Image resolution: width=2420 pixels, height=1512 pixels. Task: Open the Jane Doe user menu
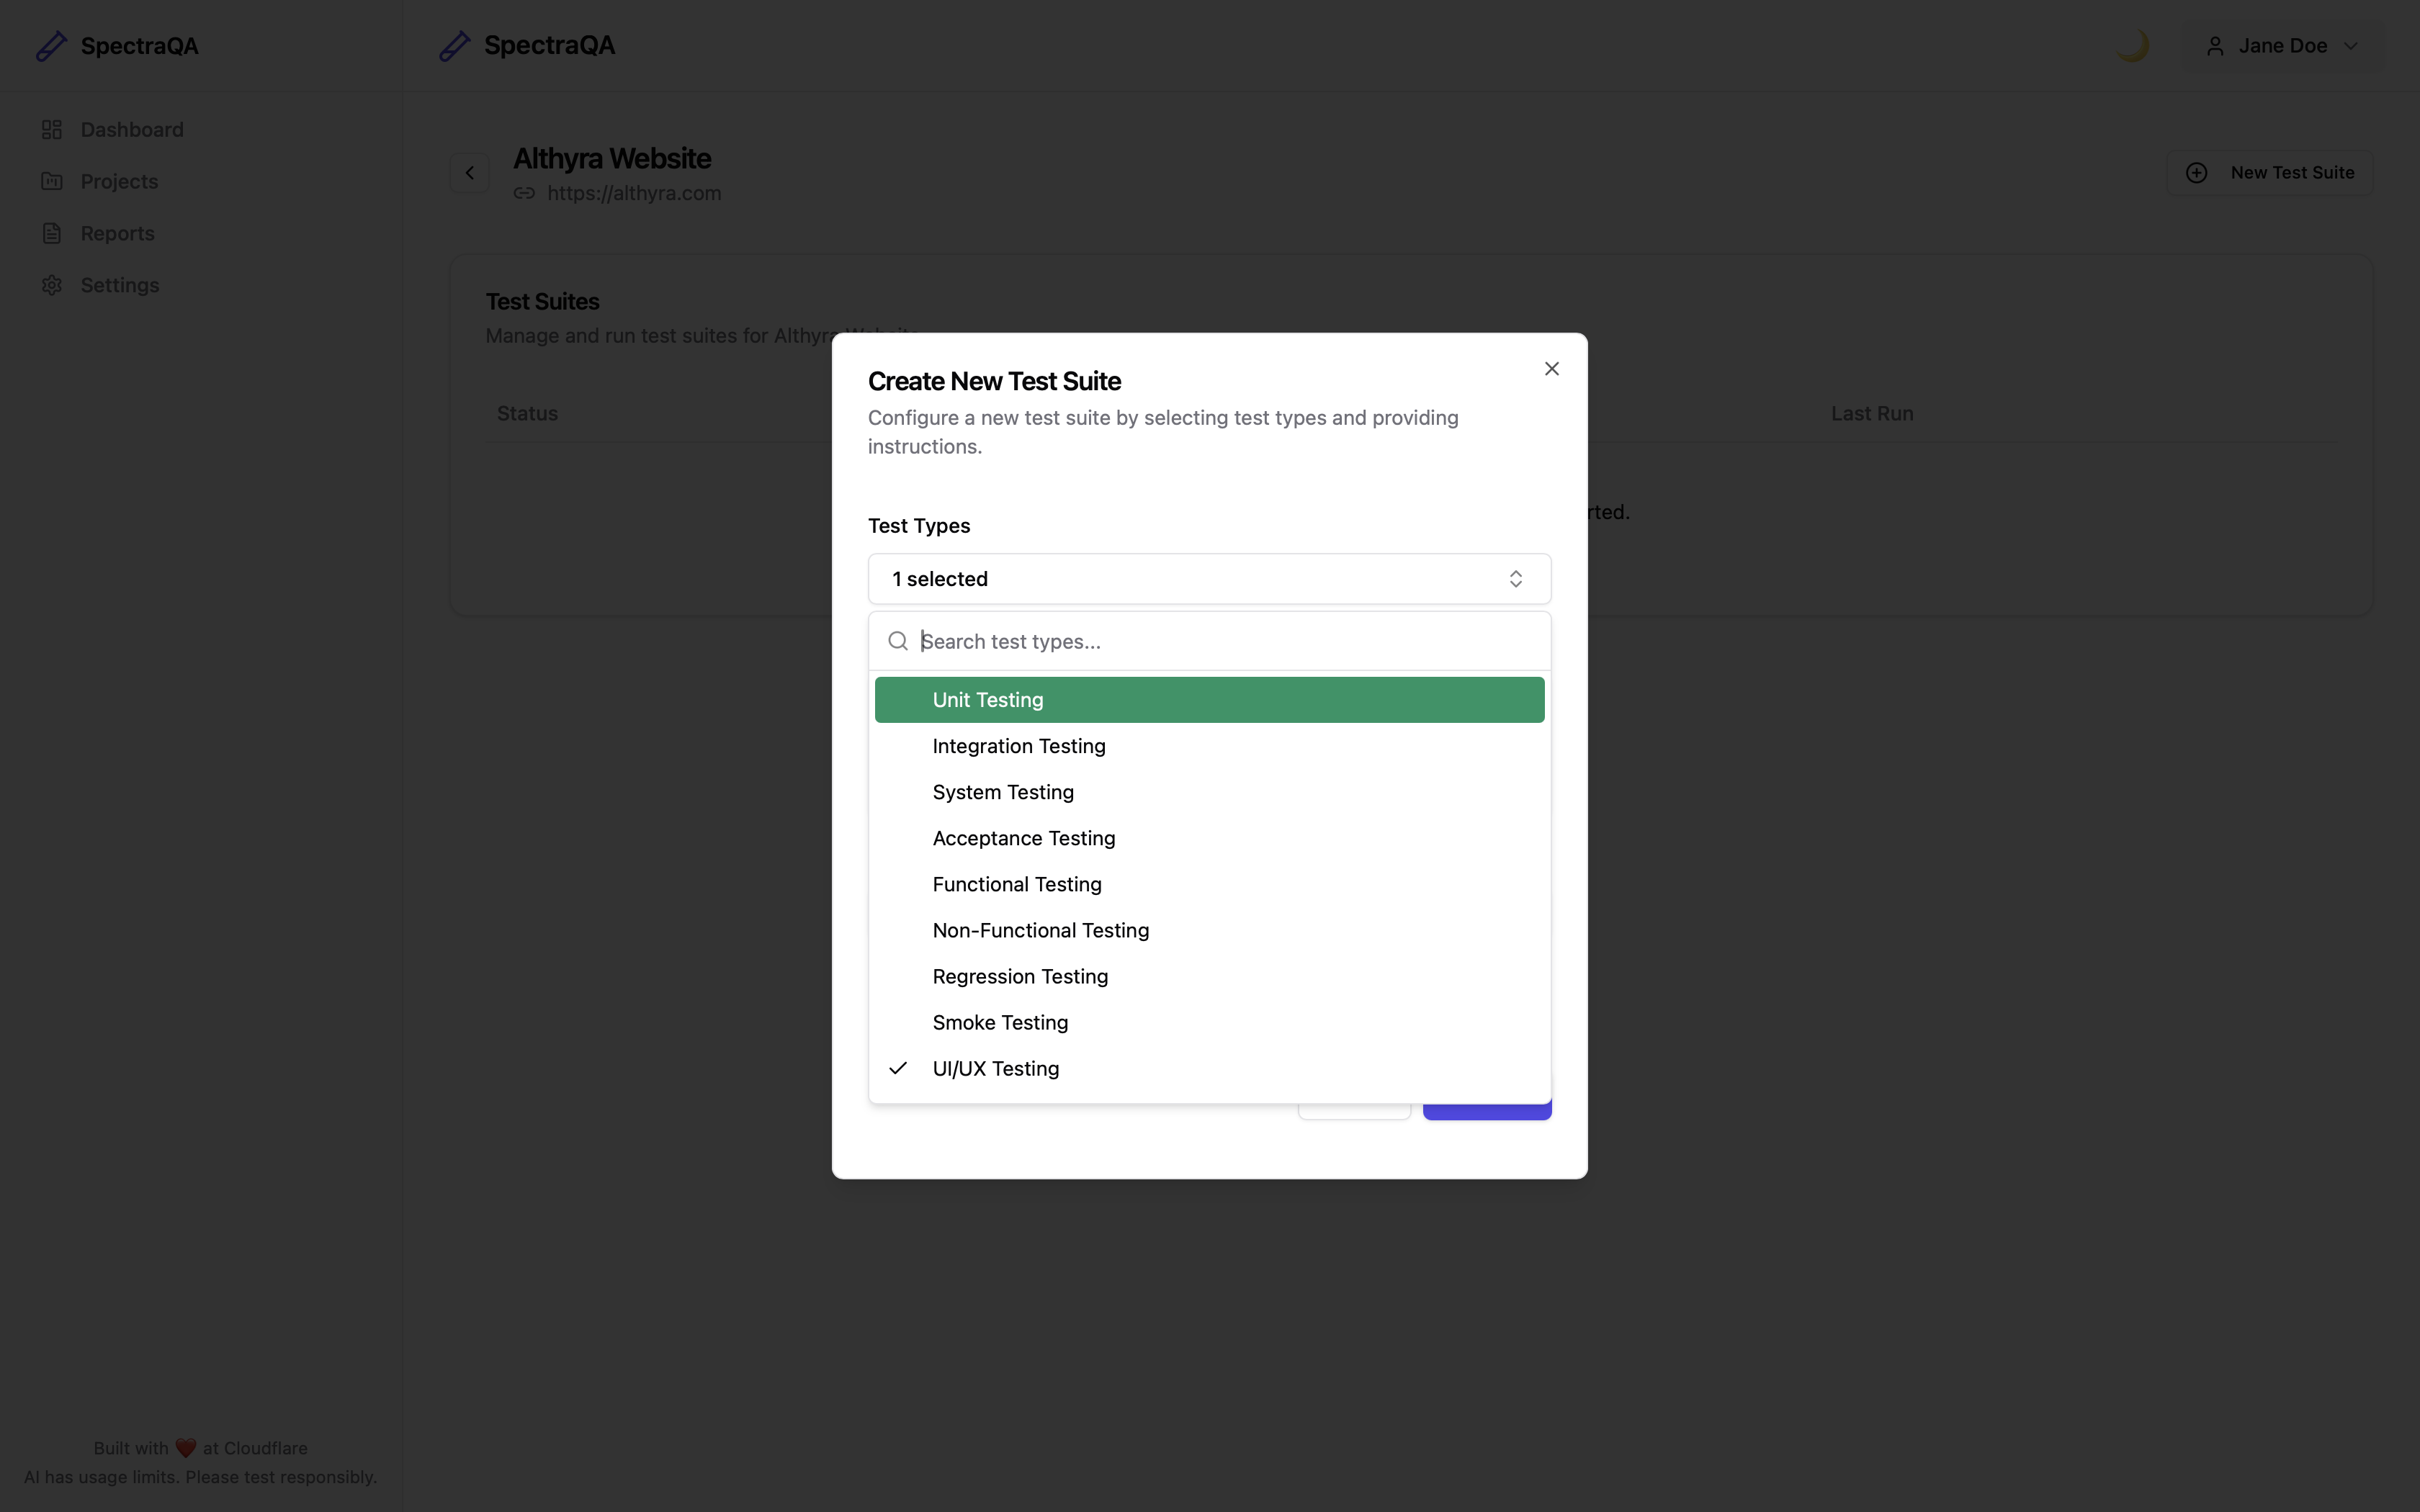click(x=2282, y=46)
